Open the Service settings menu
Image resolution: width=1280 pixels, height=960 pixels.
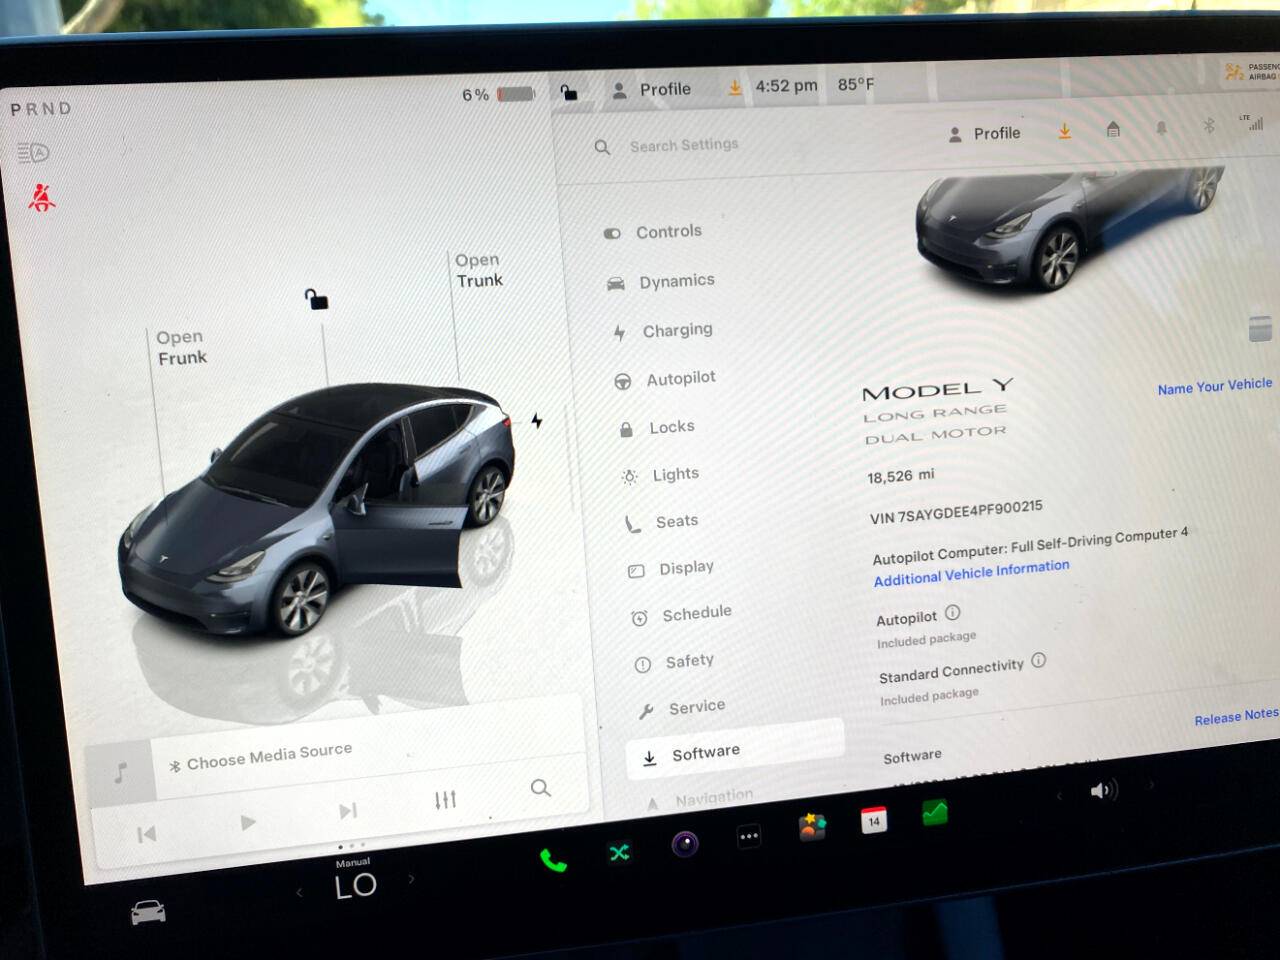[x=681, y=708]
